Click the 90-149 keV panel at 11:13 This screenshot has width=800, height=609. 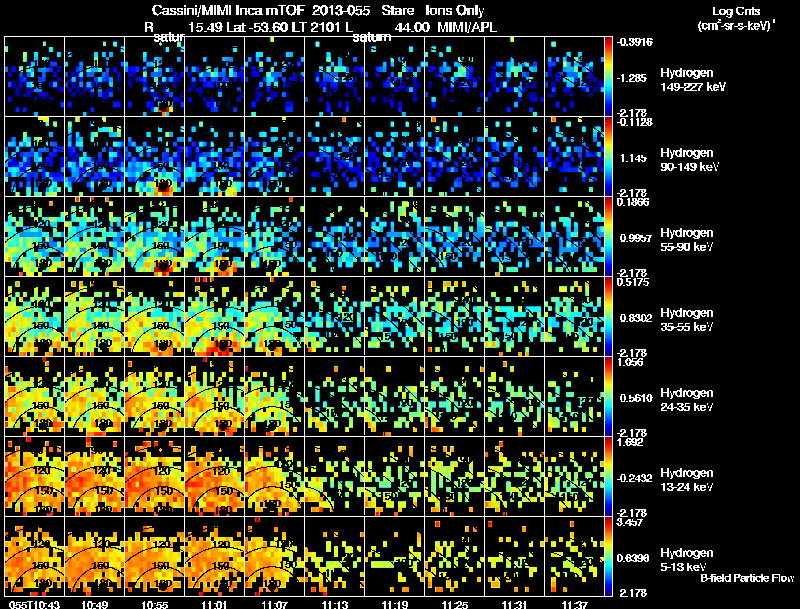pos(335,157)
